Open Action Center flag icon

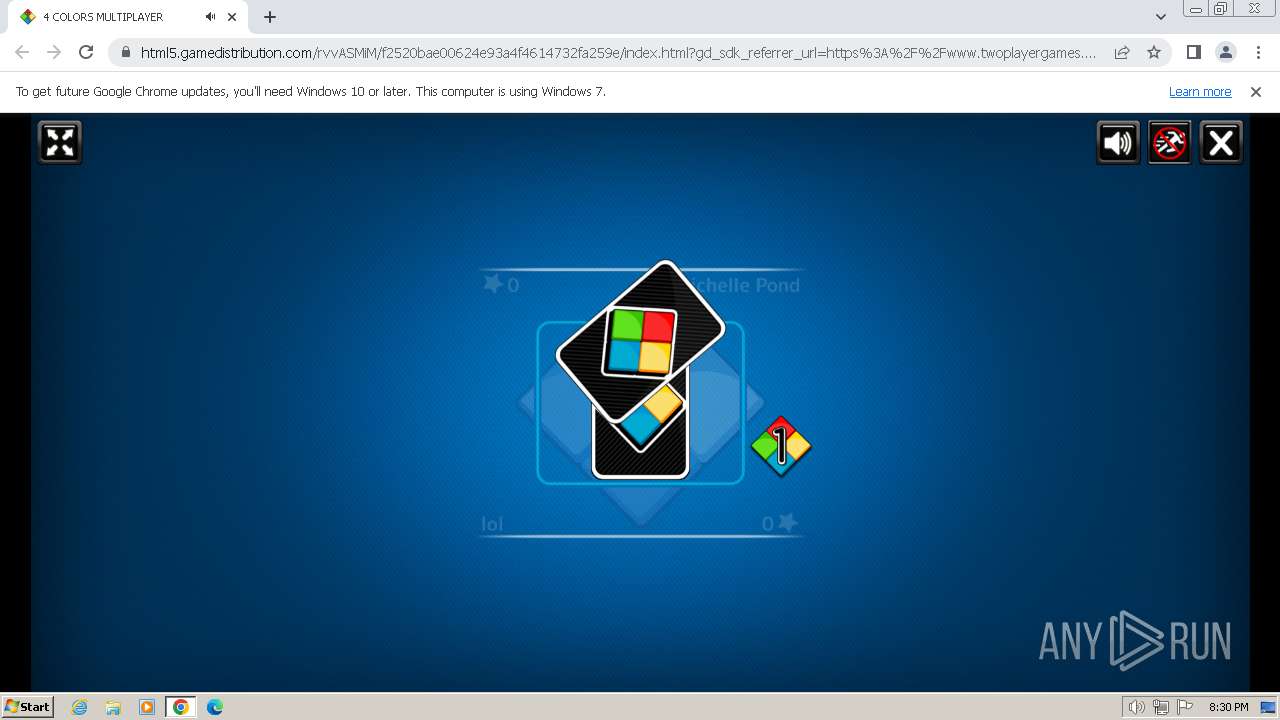click(x=1185, y=707)
